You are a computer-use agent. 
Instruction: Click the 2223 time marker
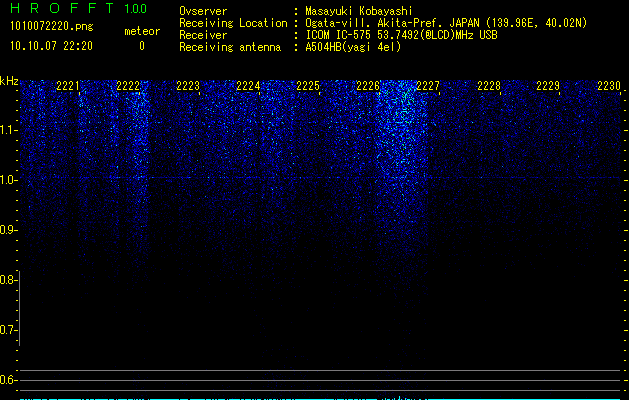[188, 86]
